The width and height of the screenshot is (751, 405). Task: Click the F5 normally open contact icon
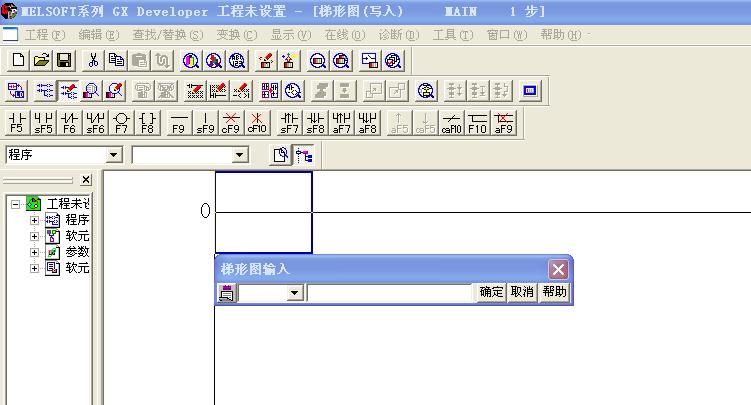[x=17, y=123]
